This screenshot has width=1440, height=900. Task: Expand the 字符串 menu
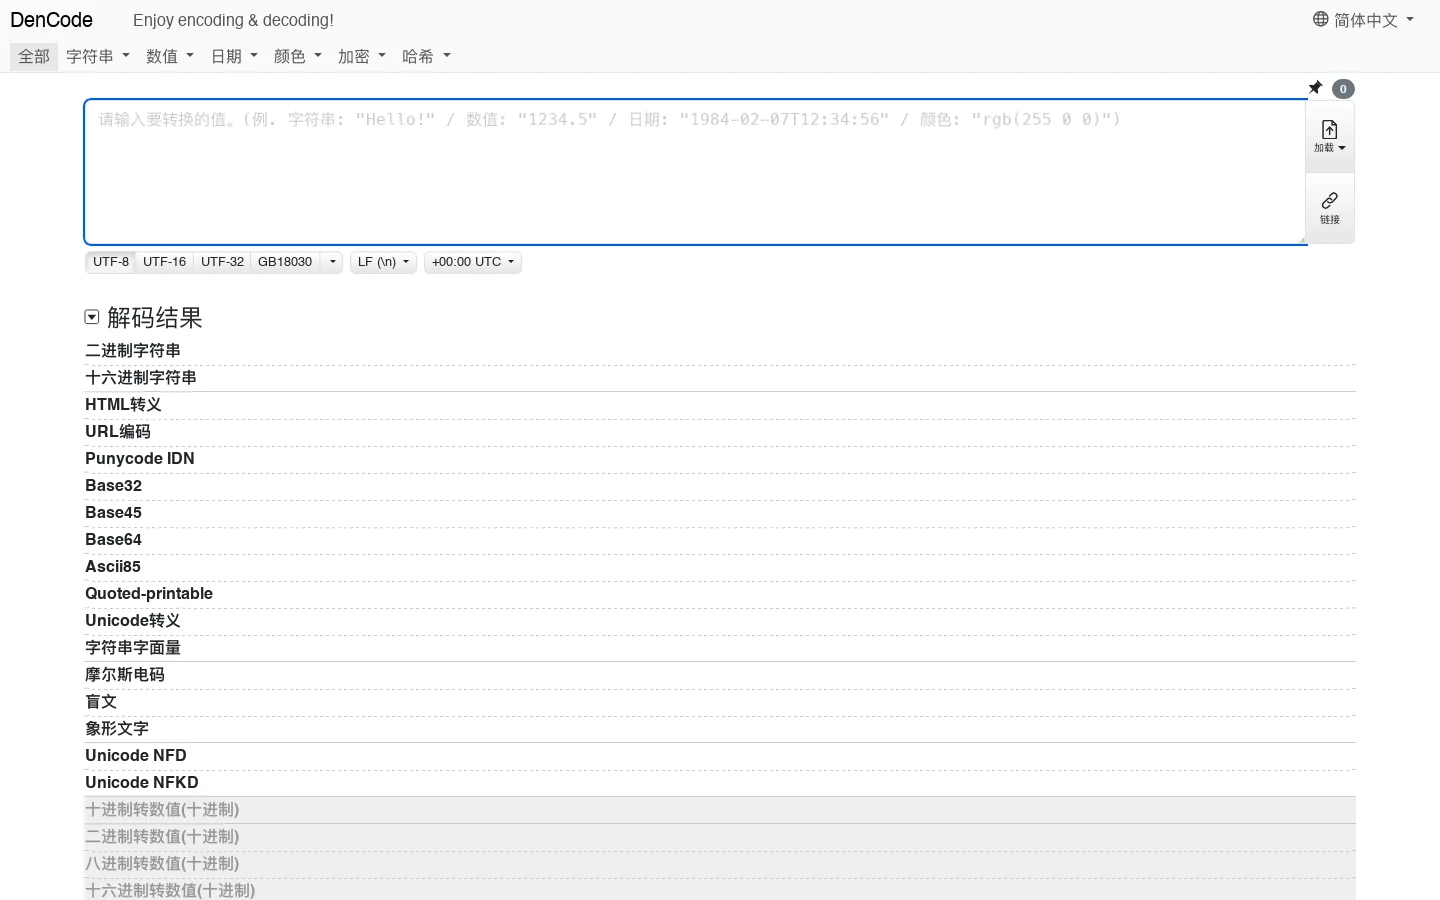point(98,56)
